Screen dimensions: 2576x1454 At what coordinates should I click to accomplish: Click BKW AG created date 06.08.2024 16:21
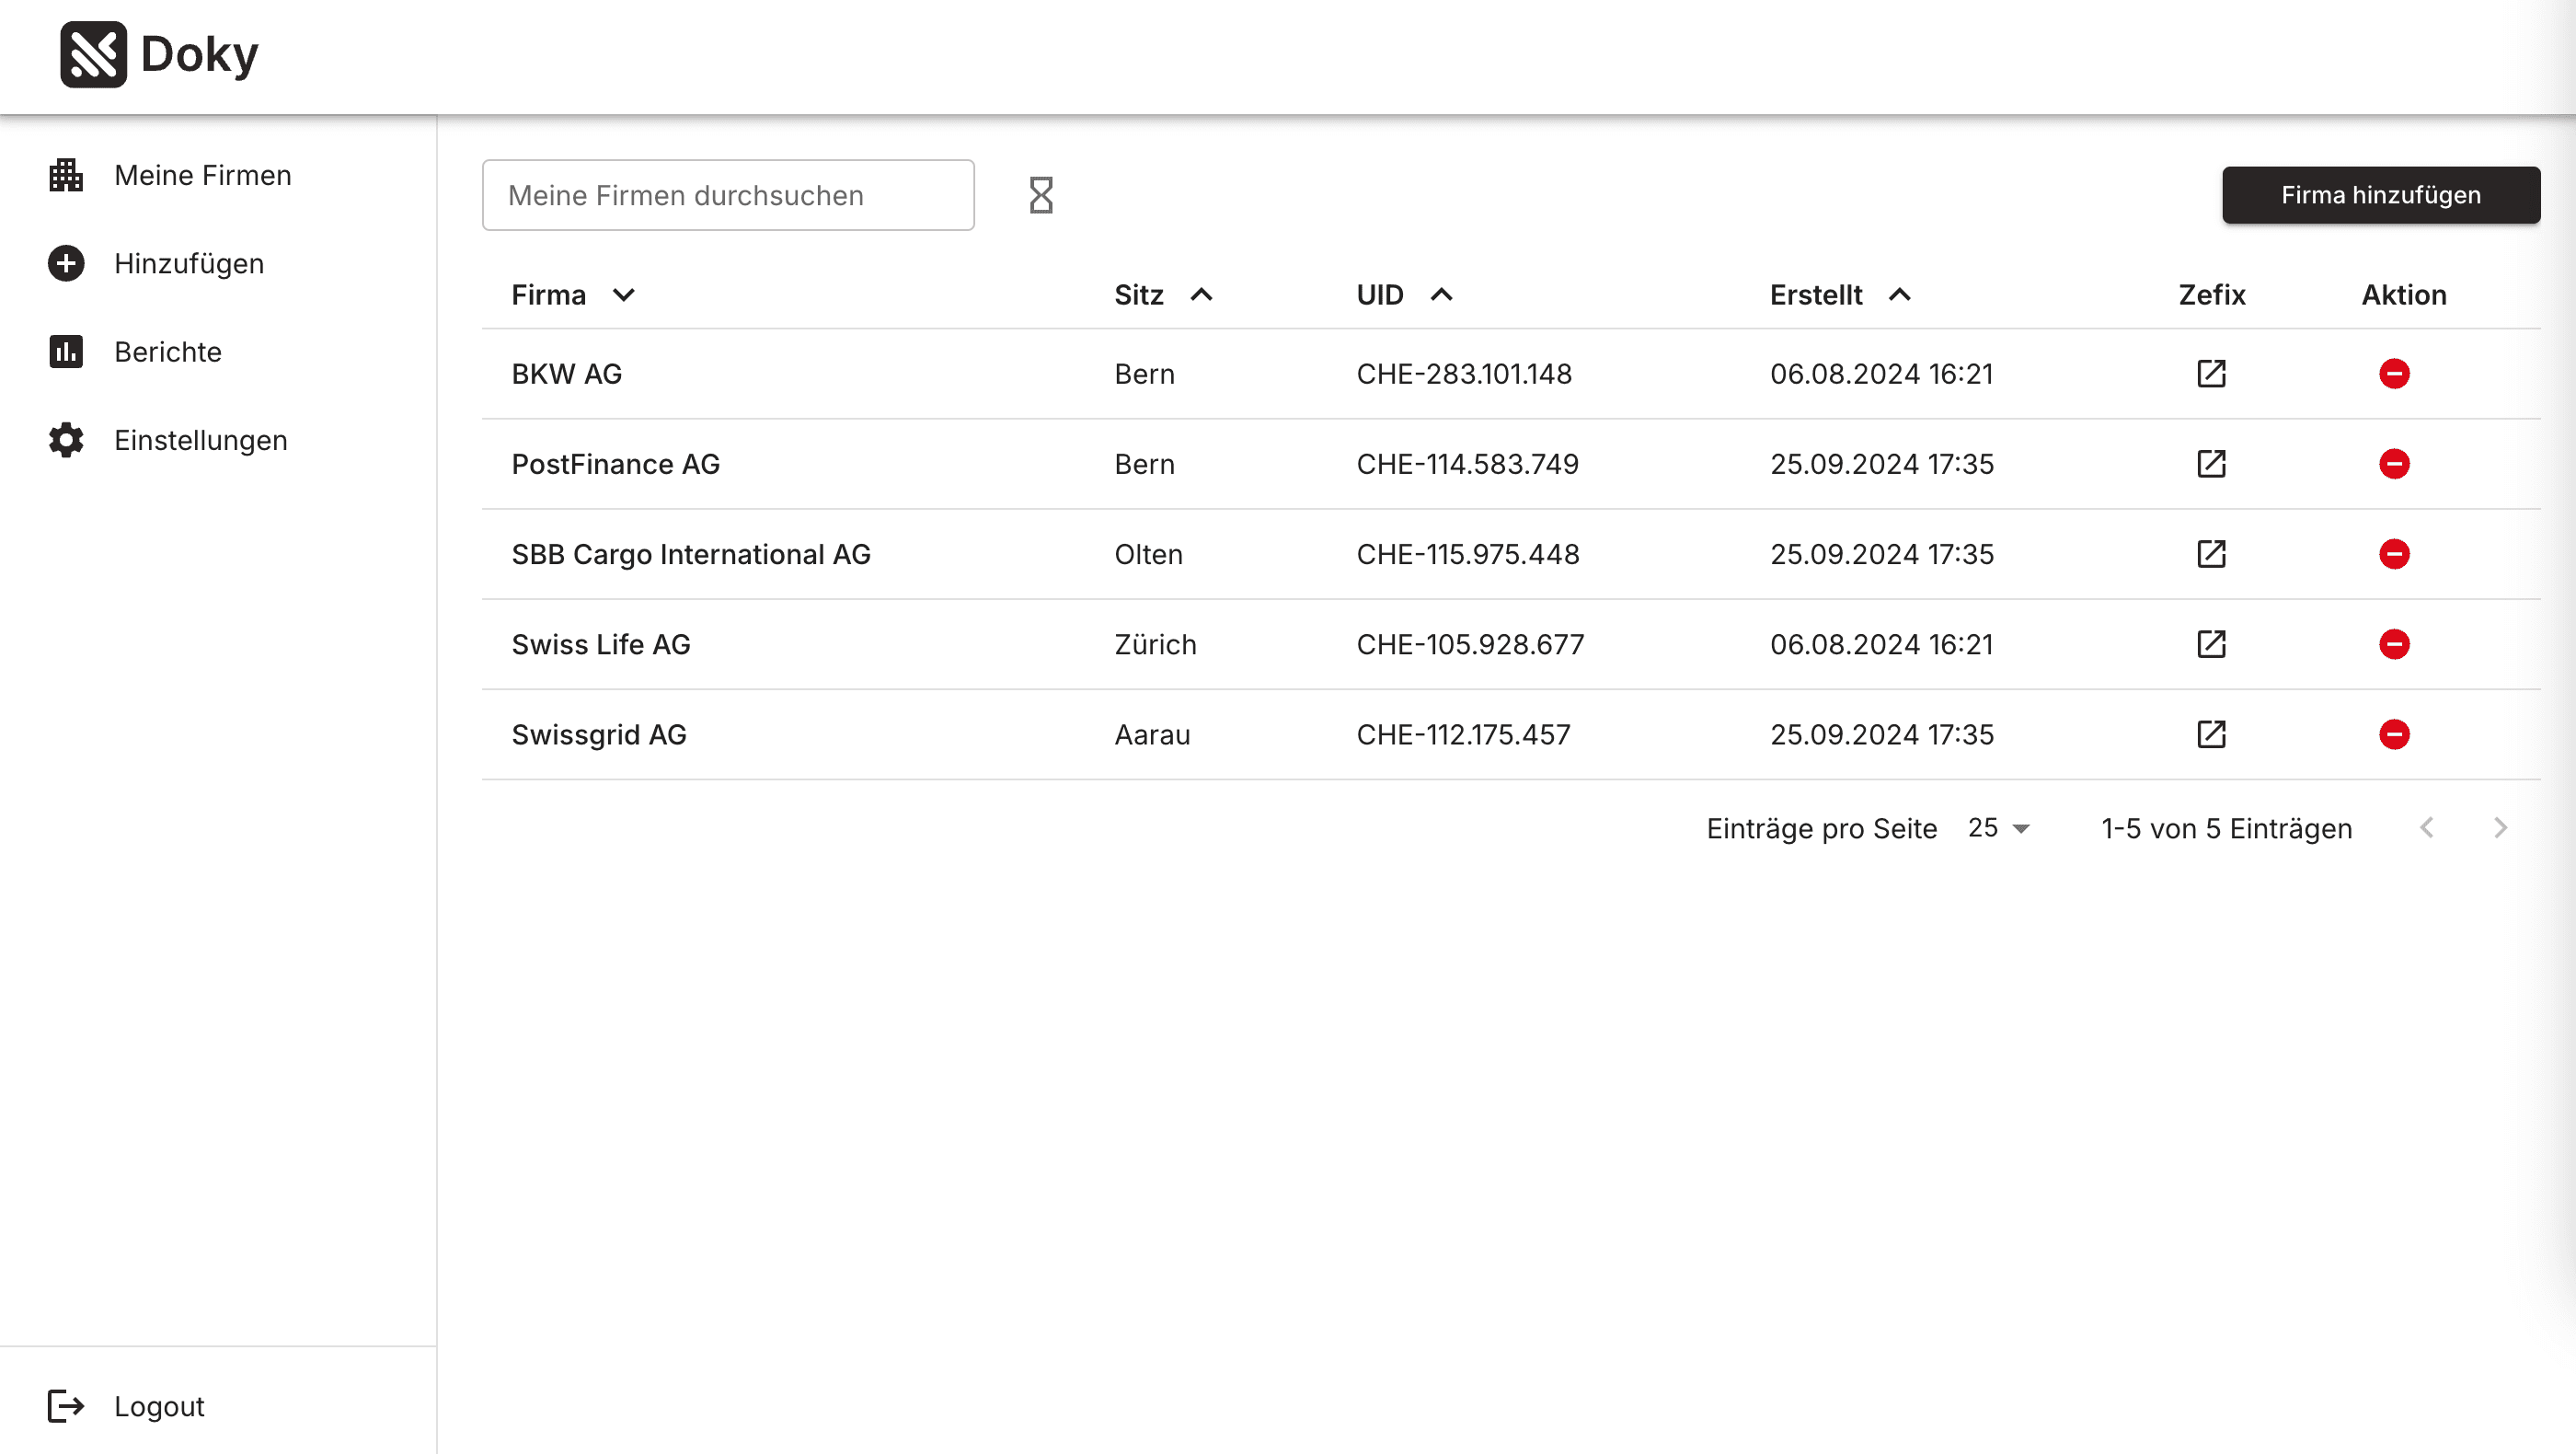pyautogui.click(x=1882, y=374)
